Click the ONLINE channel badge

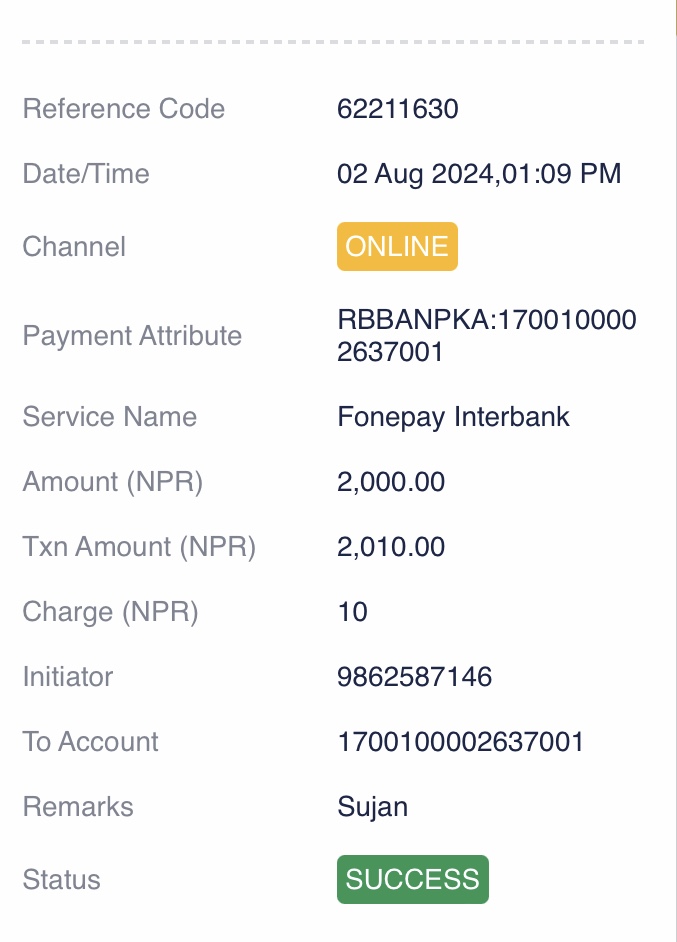(x=397, y=246)
